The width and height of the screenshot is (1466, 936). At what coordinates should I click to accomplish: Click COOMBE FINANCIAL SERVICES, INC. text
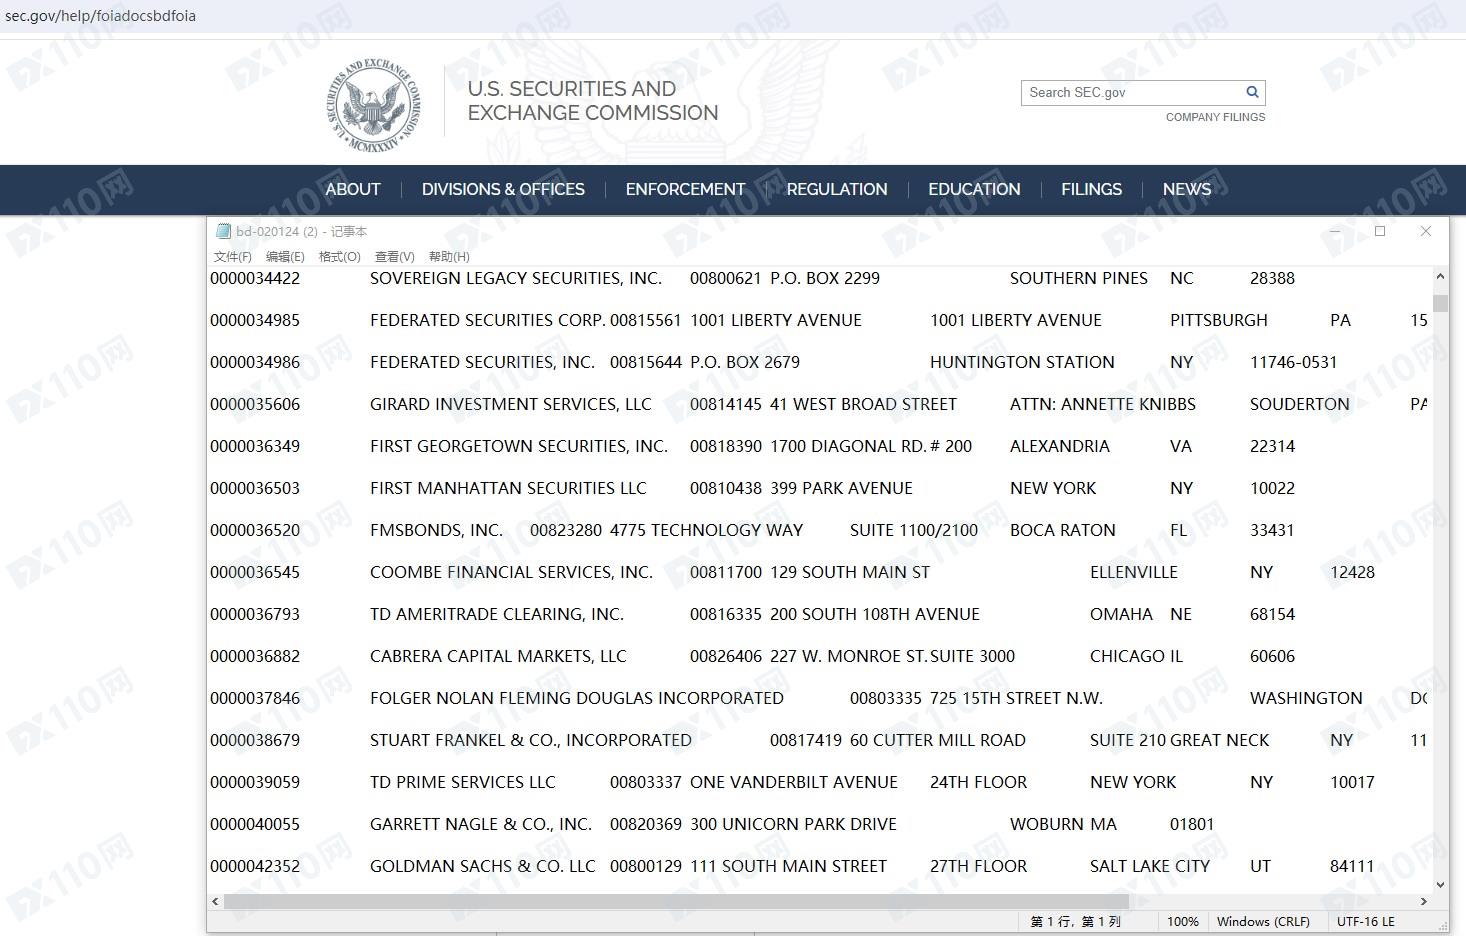511,572
